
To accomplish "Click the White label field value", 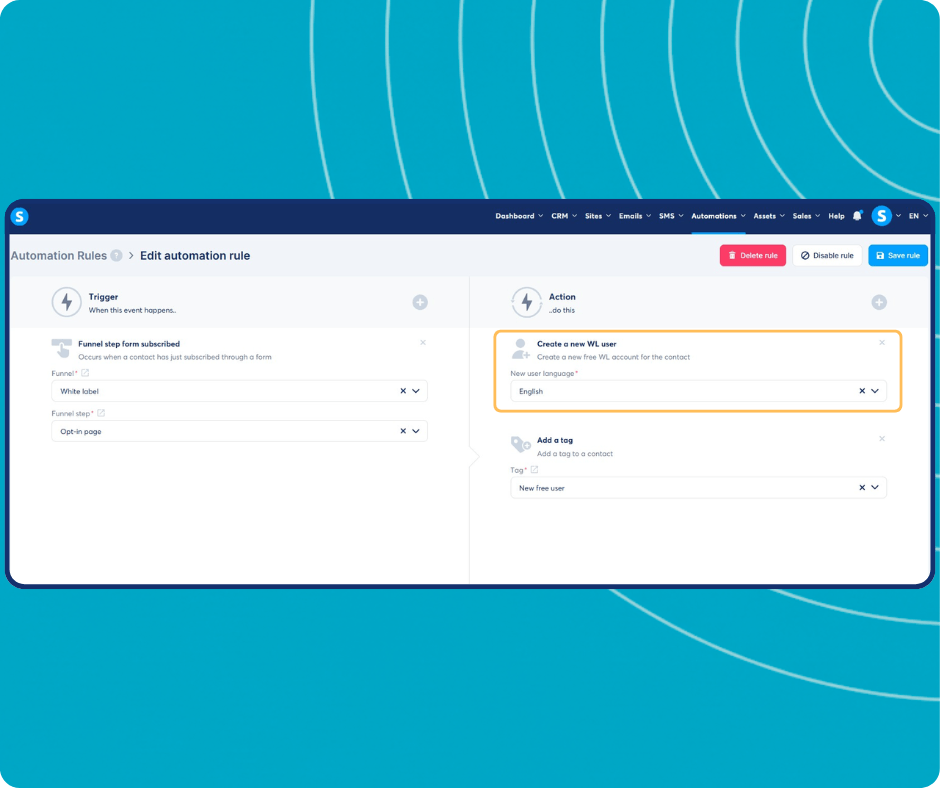I will pos(79,391).
